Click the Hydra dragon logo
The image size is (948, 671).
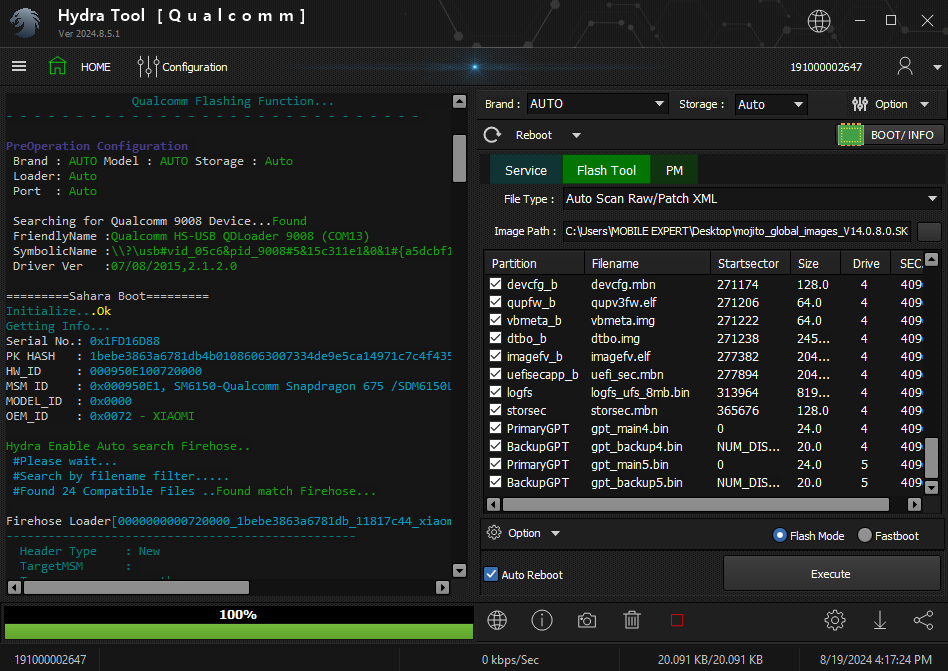pyautogui.click(x=25, y=22)
